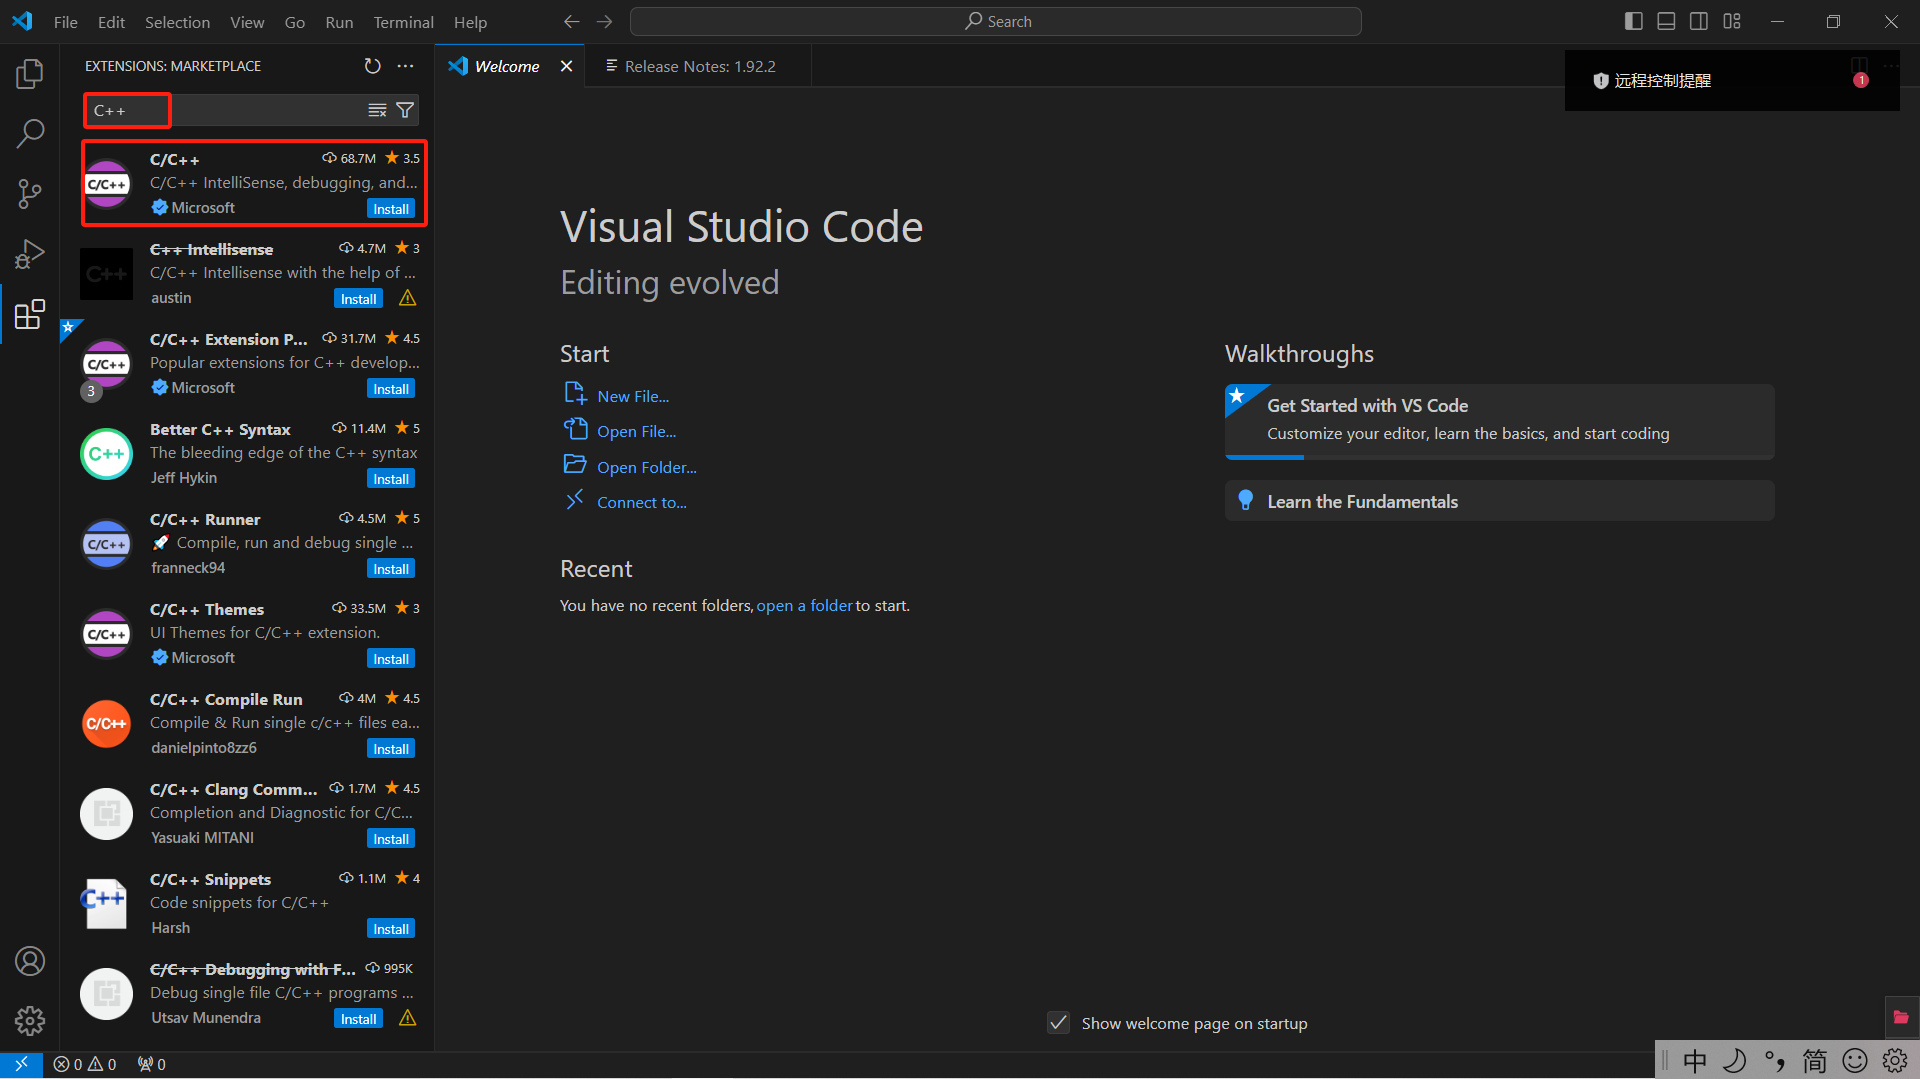Click warning icon on C++ Intellisense
Viewport: 1920px width, 1079px height.
click(407, 298)
